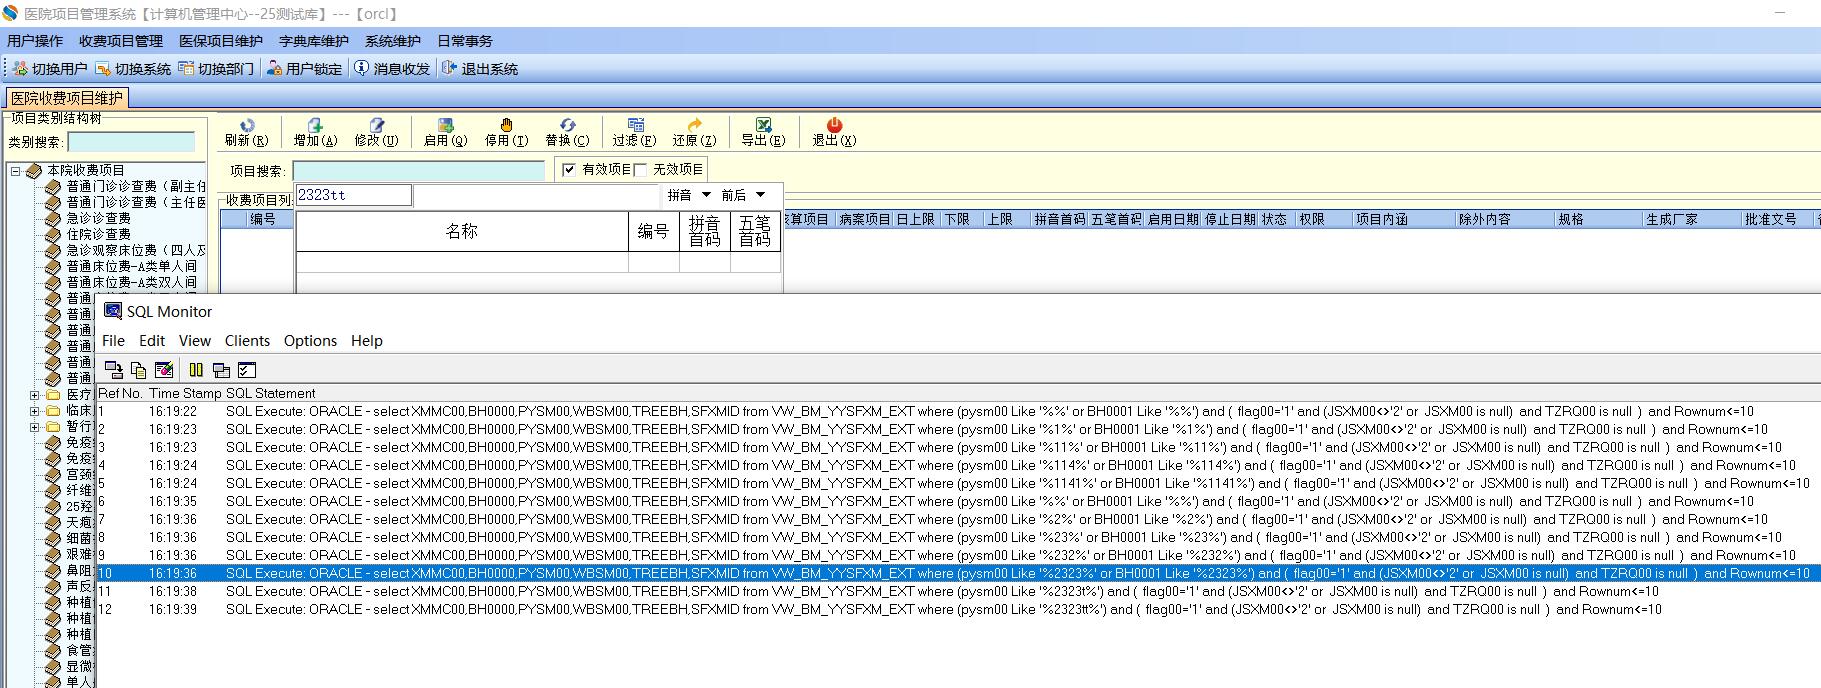
Task: Open the 系统维护 menu
Action: 393,41
